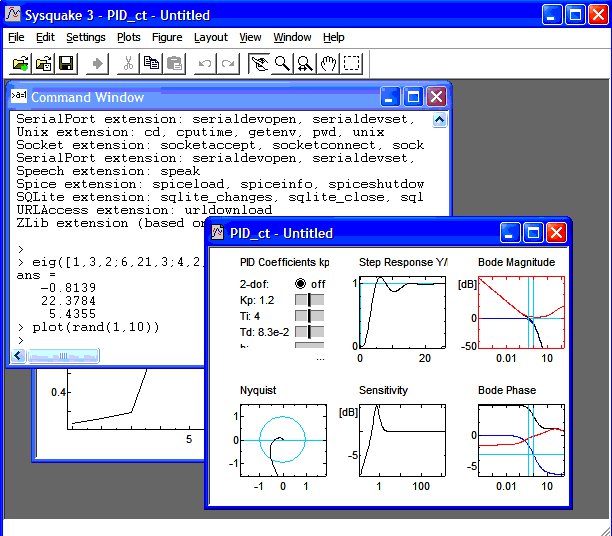Click the 5.4355 result value
This screenshot has height=536, width=612.
click(72, 314)
